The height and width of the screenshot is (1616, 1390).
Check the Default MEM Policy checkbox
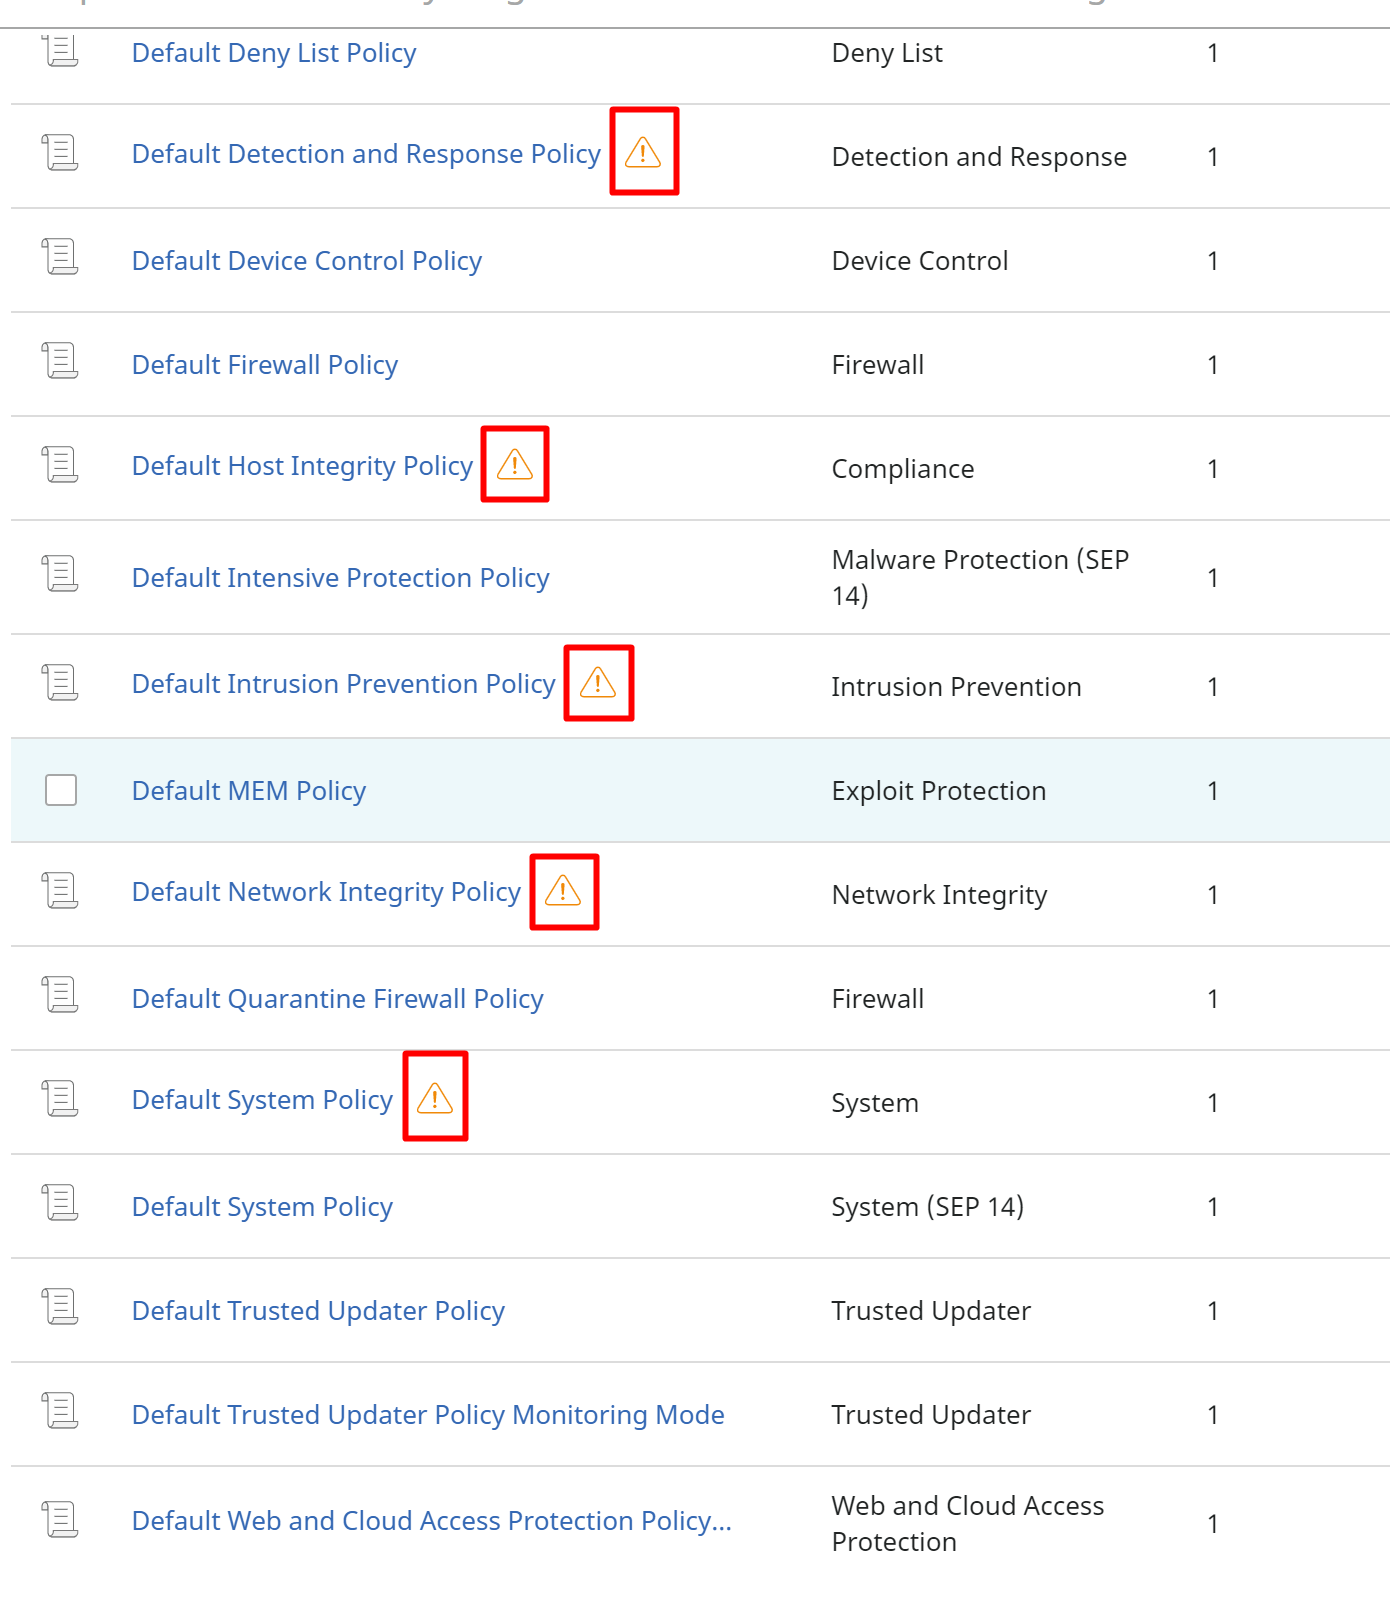pyautogui.click(x=61, y=790)
